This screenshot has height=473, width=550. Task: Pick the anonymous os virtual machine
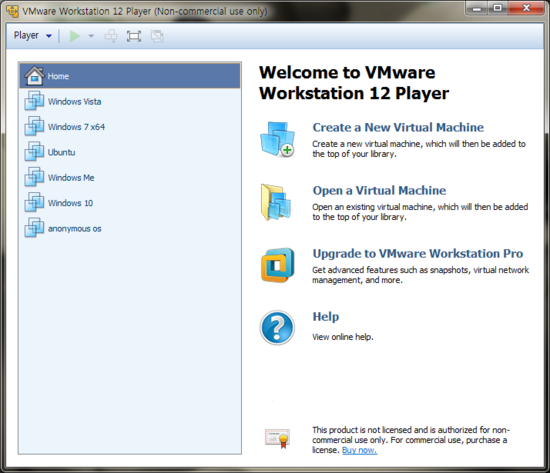pos(130,228)
